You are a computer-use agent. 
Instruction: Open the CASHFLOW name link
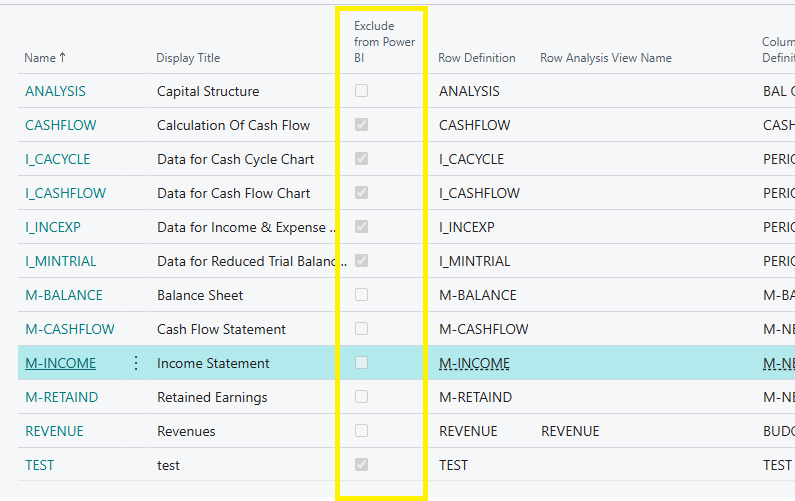pyautogui.click(x=55, y=125)
